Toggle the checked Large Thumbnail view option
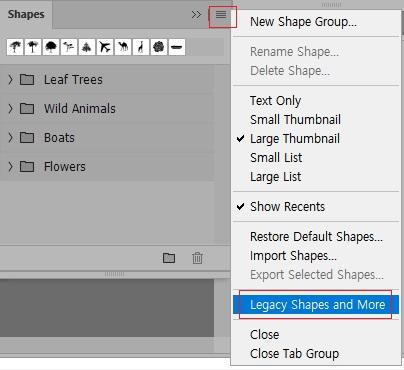The image size is (404, 370). point(295,138)
